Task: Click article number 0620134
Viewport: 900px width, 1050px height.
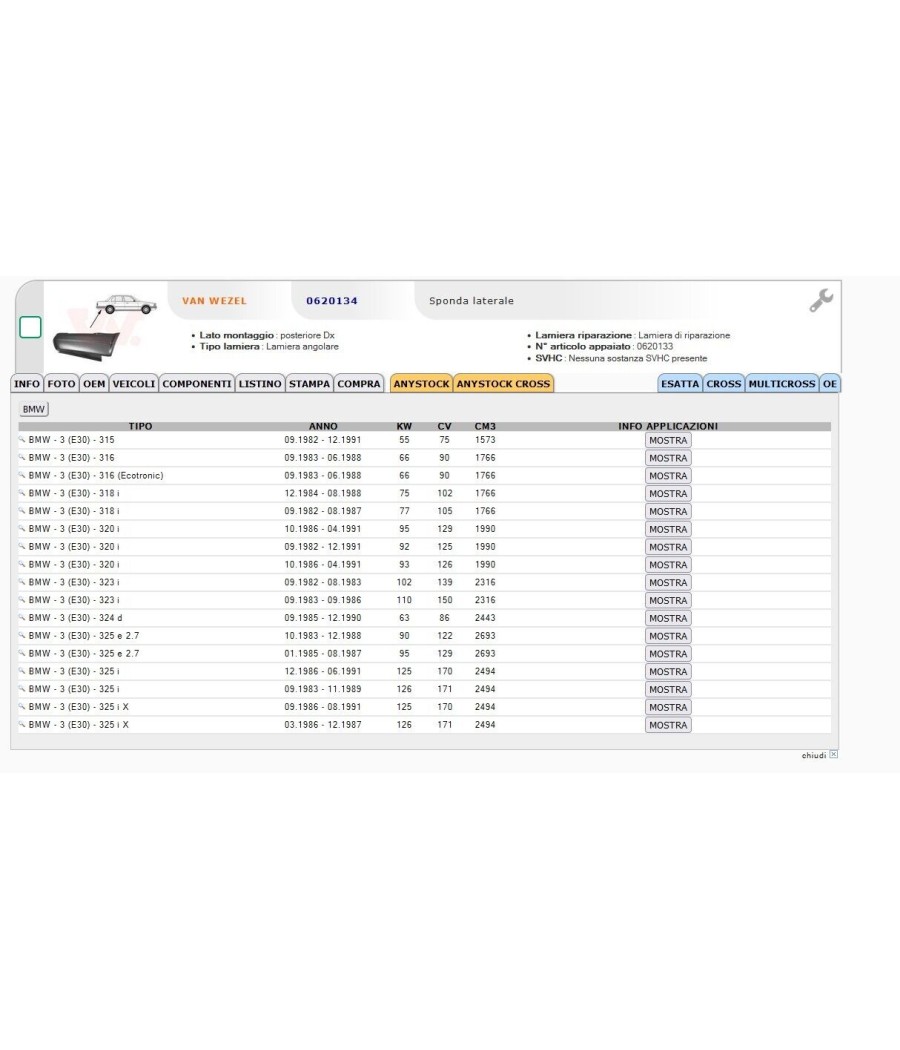Action: [332, 301]
